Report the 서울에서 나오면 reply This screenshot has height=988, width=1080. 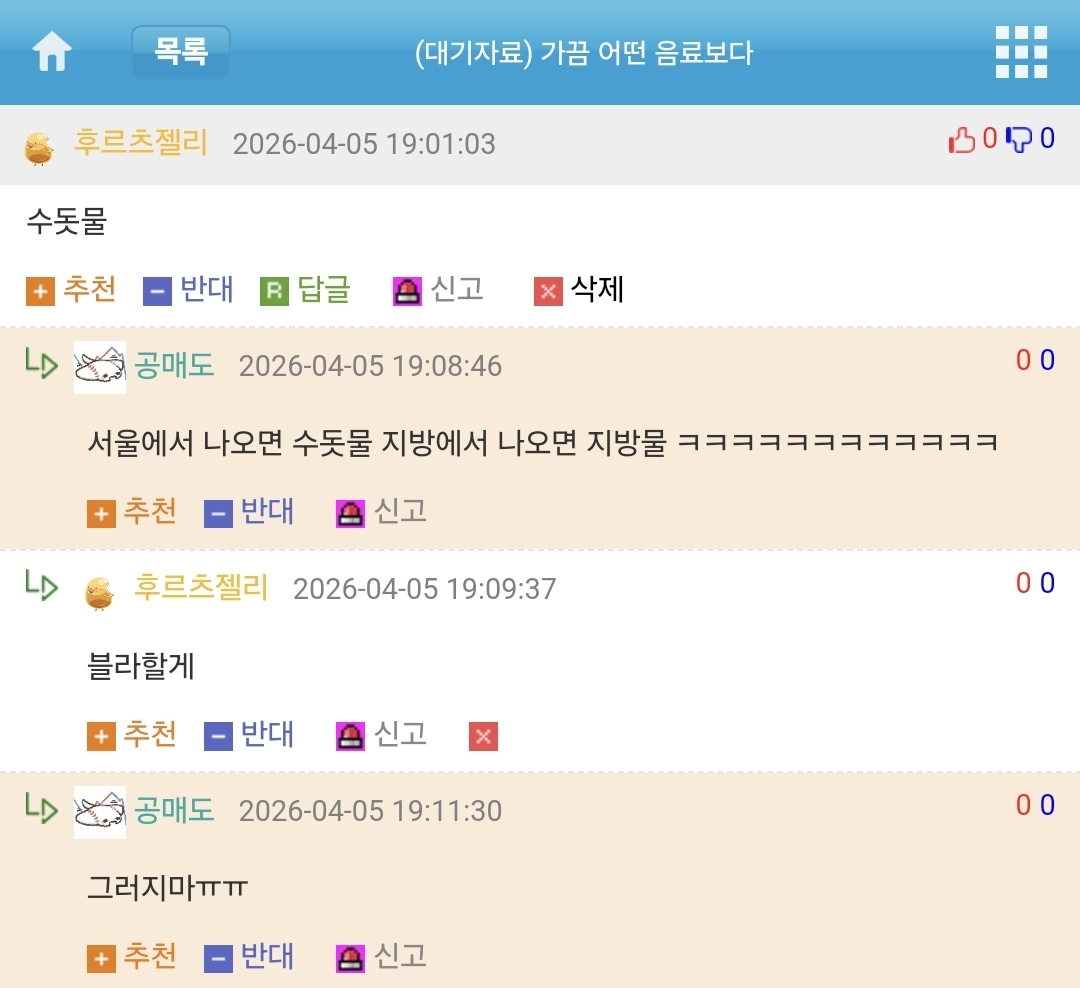381,512
